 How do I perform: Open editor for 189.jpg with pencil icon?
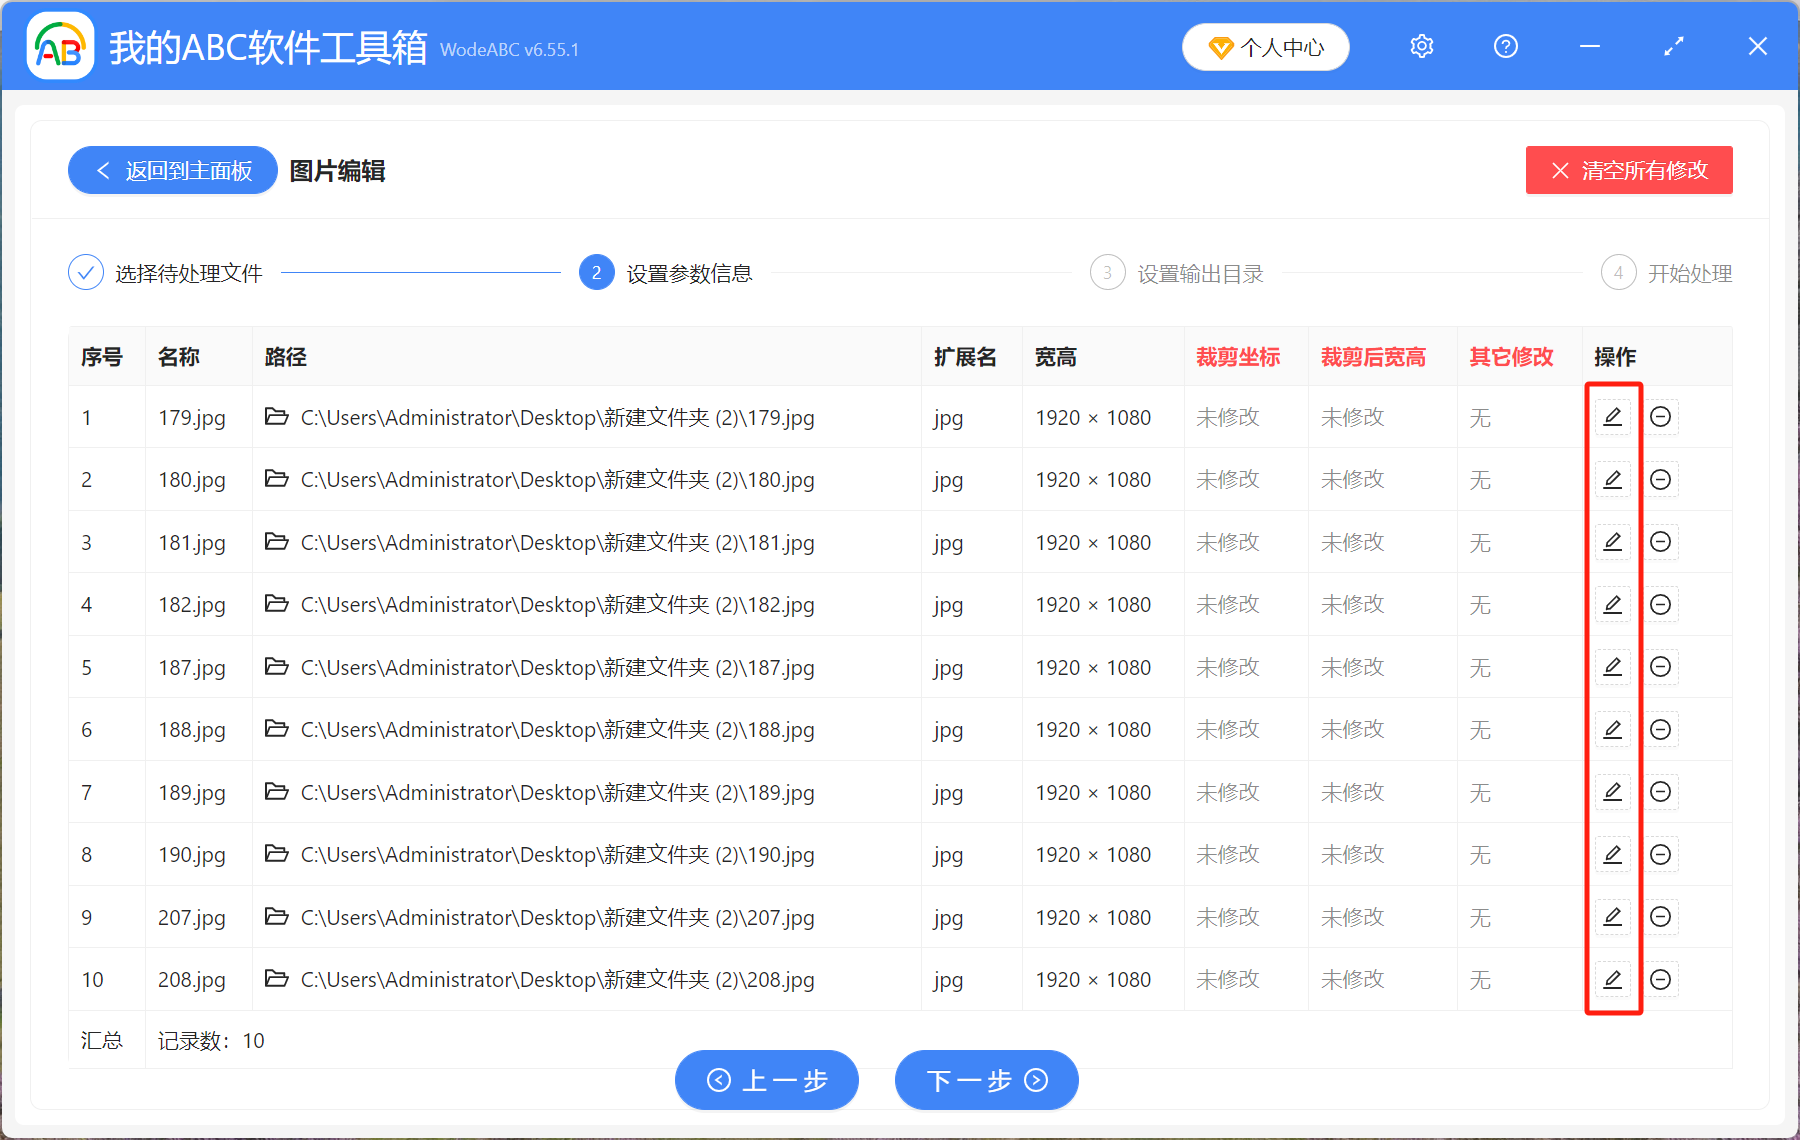pyautogui.click(x=1612, y=792)
